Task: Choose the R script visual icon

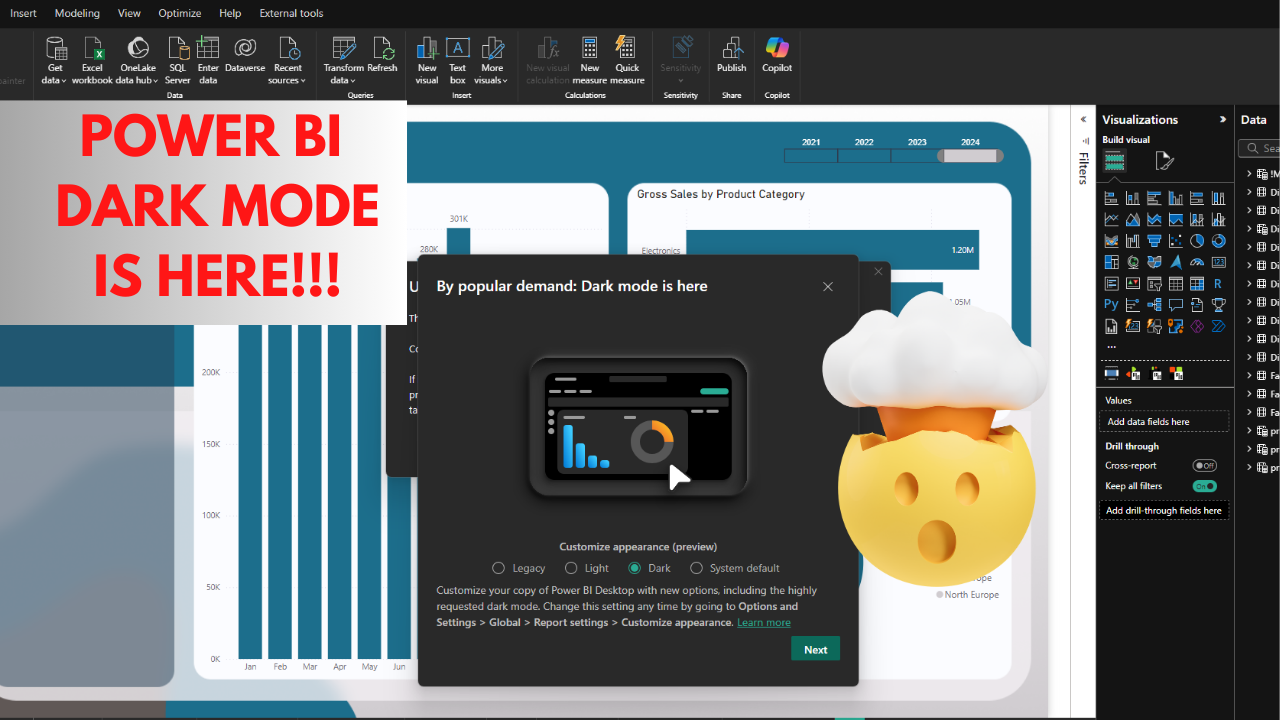Action: [1218, 284]
